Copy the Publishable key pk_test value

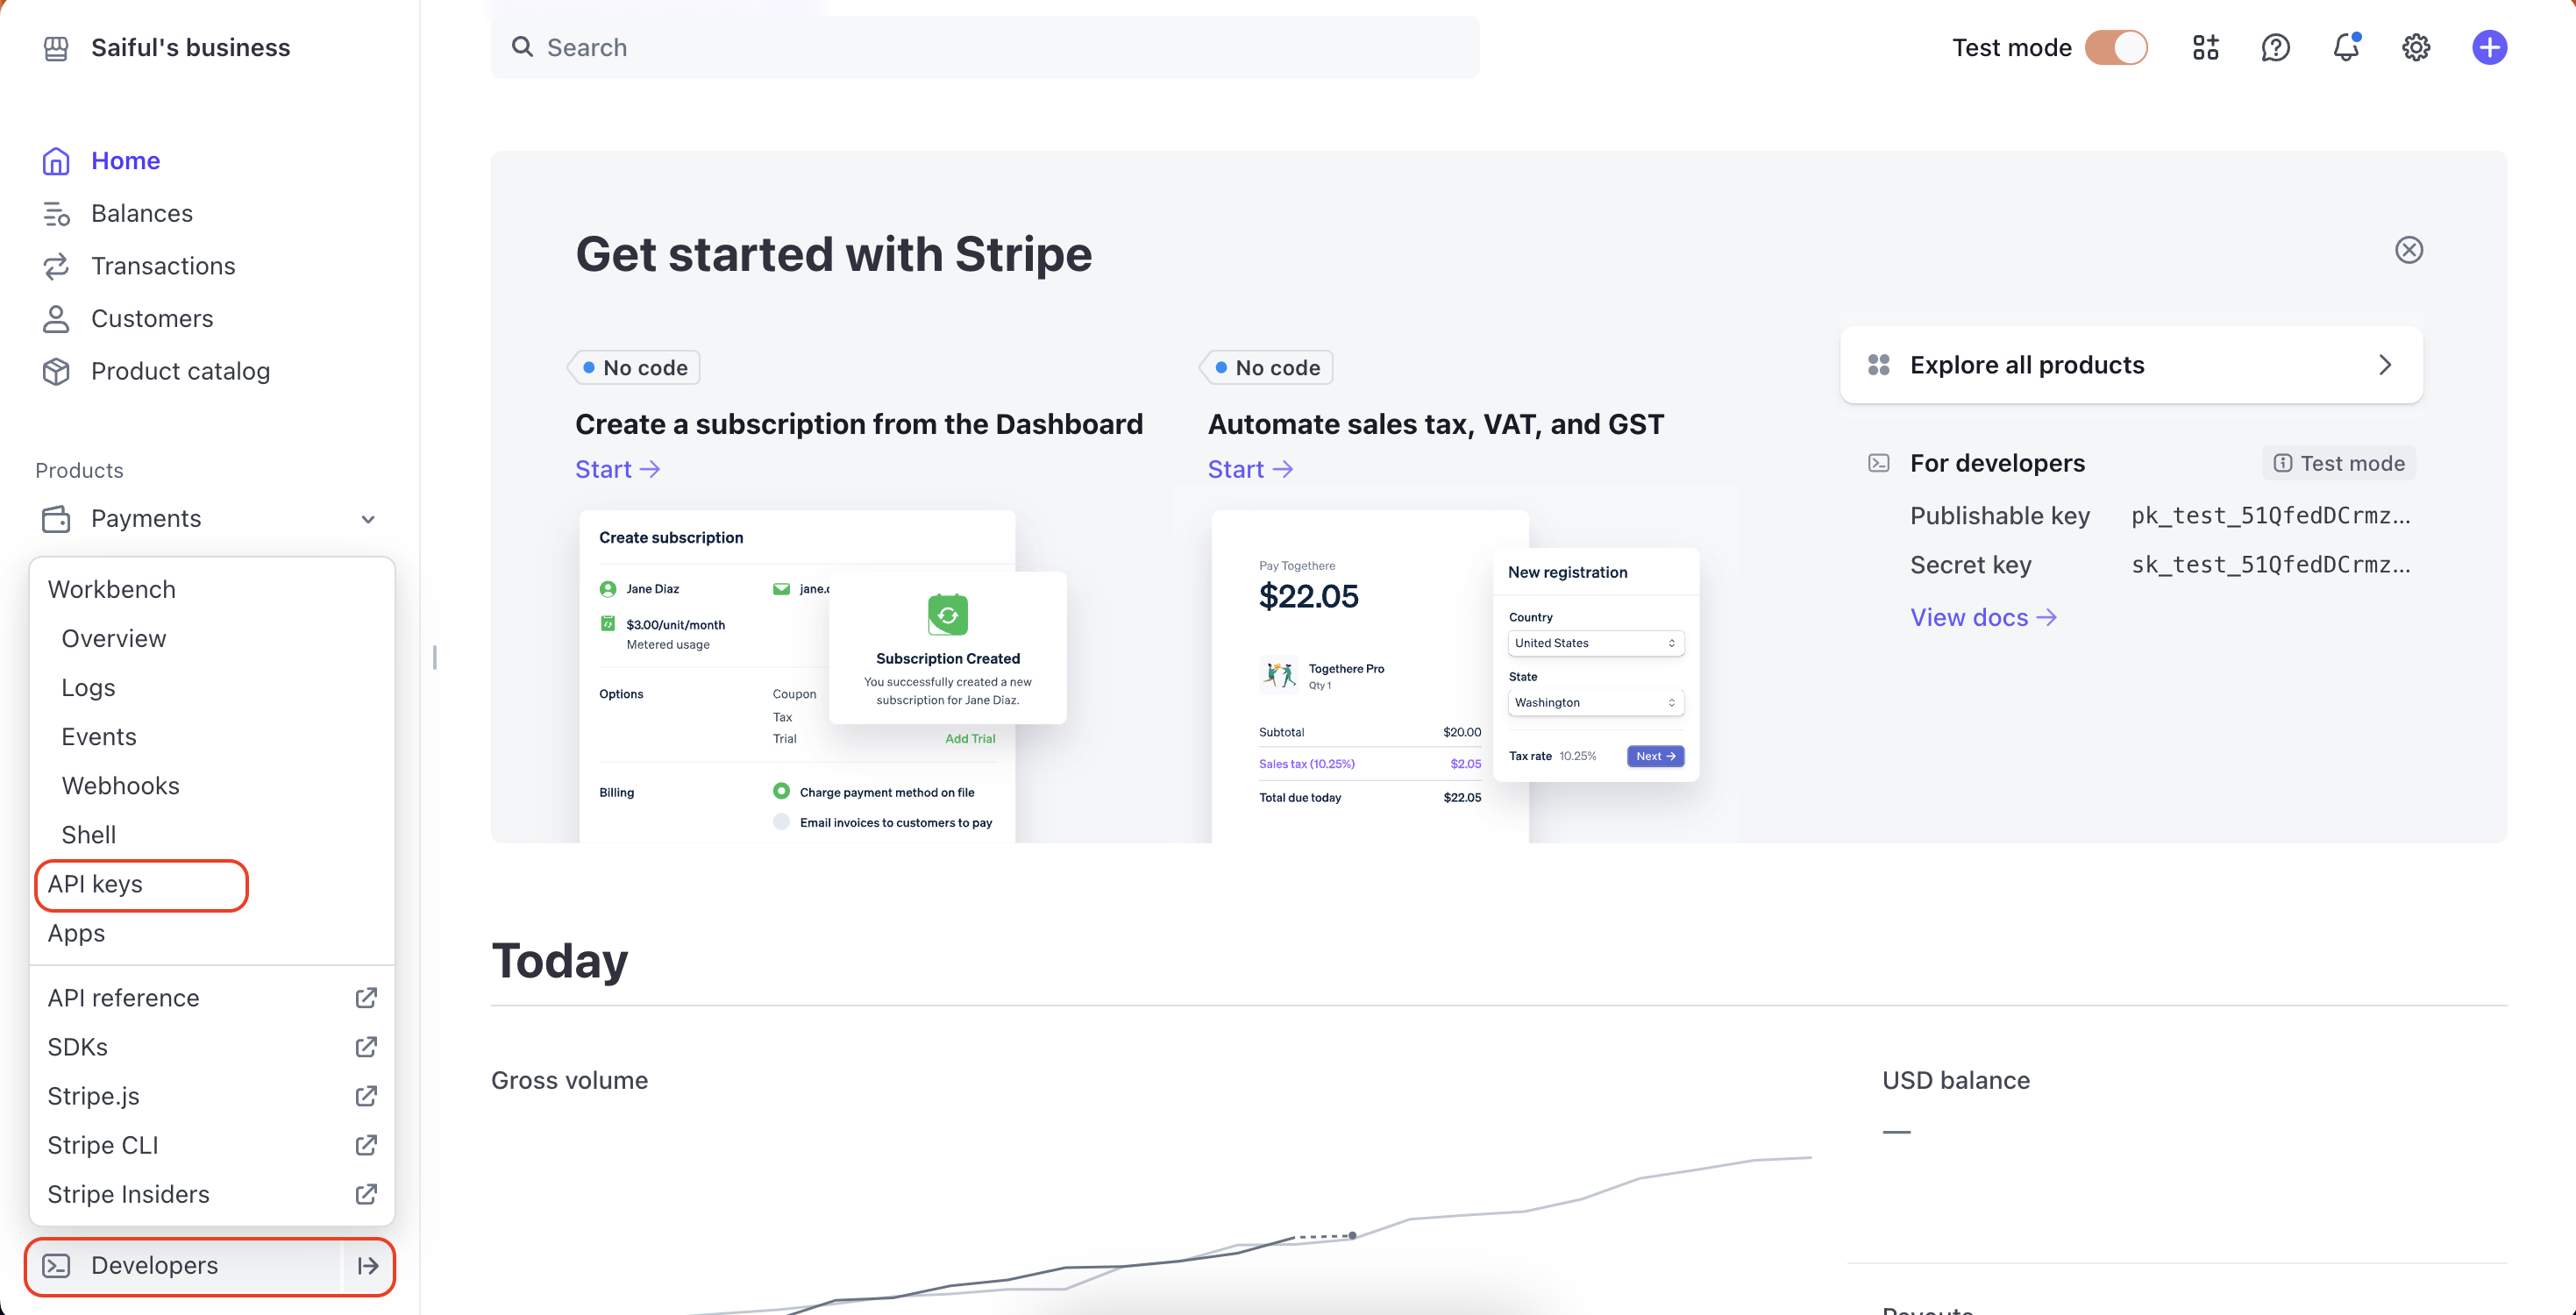pyautogui.click(x=2270, y=515)
